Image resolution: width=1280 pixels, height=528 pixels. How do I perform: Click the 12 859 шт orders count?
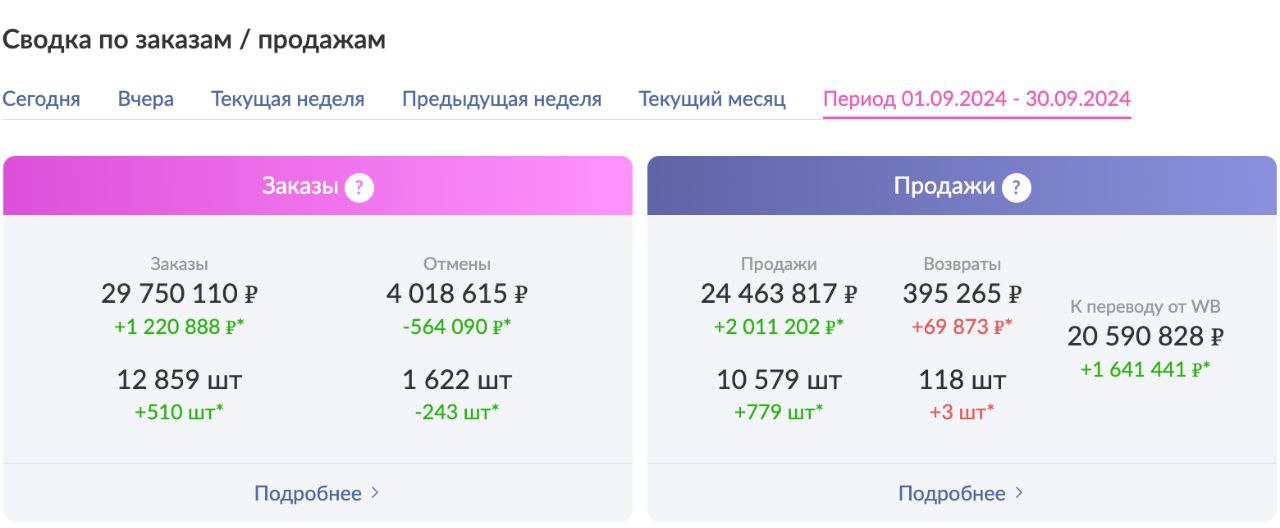(x=179, y=380)
